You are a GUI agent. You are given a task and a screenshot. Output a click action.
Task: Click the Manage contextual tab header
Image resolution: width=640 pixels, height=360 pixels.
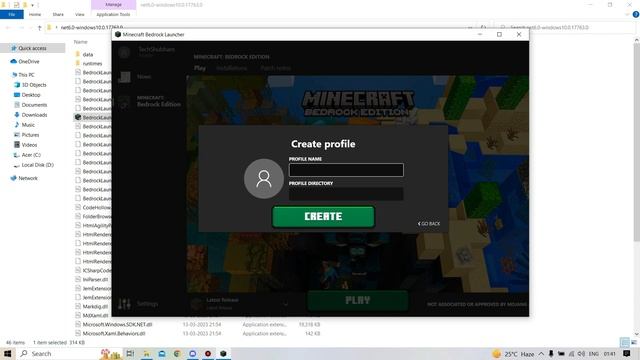[x=113, y=4]
